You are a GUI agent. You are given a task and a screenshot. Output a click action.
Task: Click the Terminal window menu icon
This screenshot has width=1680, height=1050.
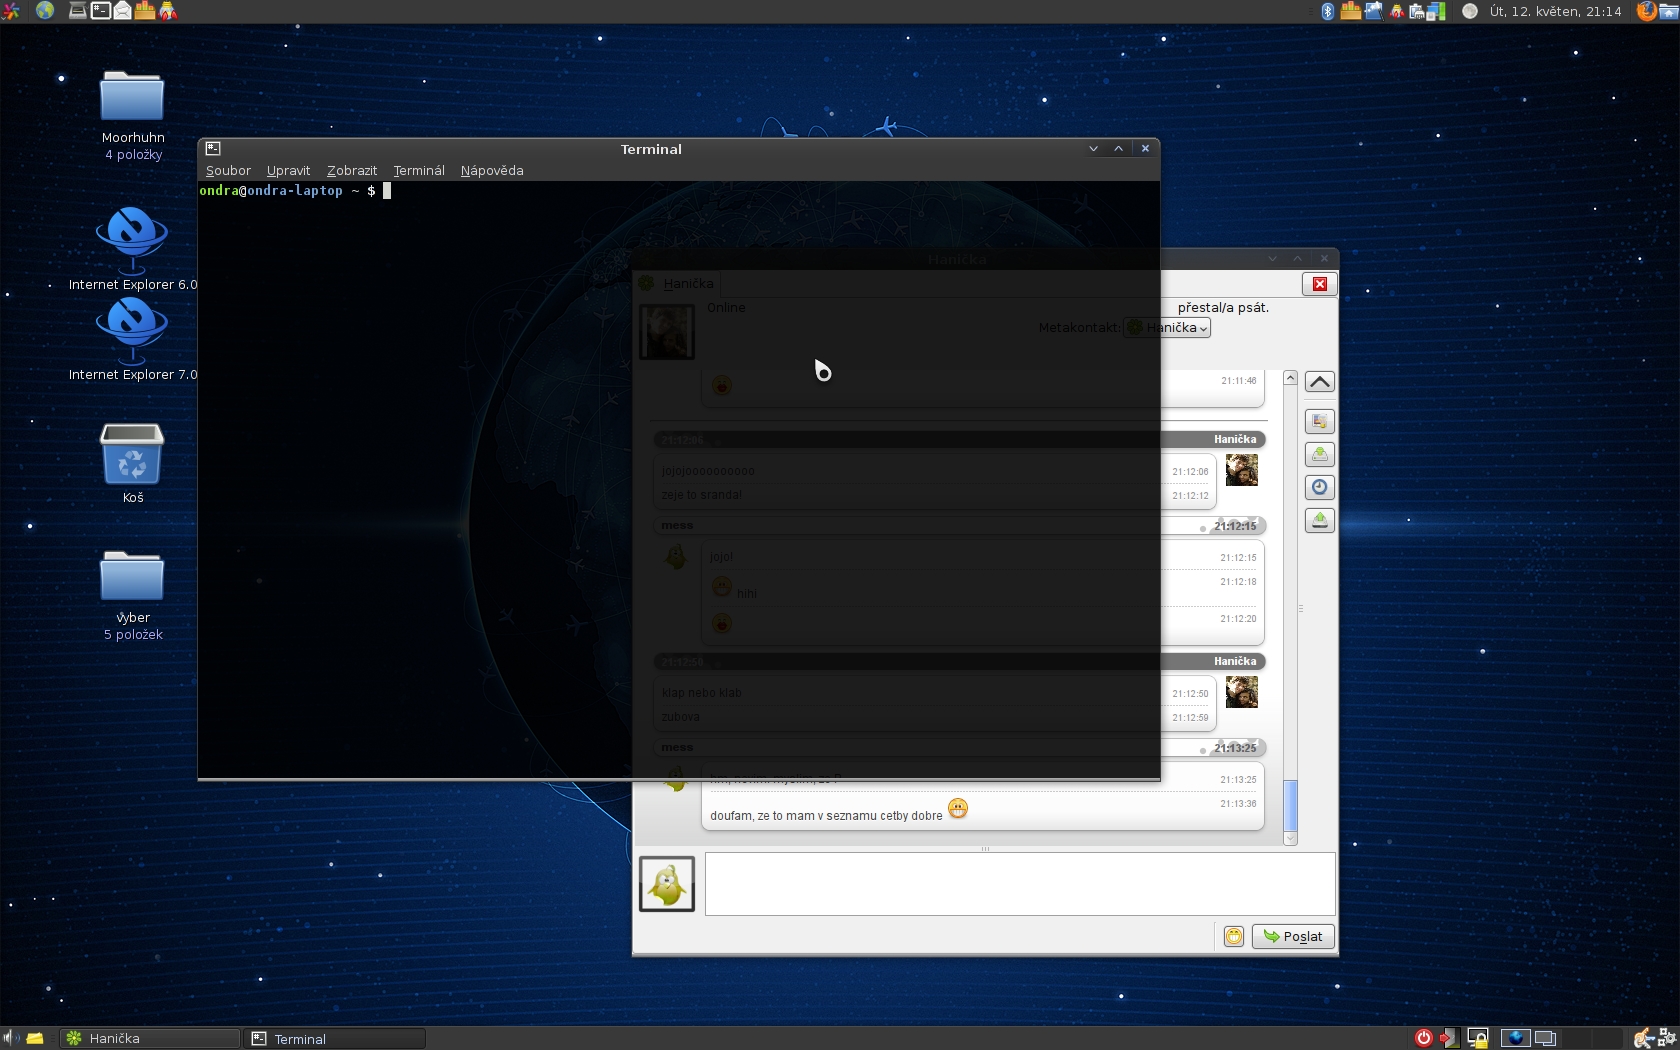pos(213,148)
